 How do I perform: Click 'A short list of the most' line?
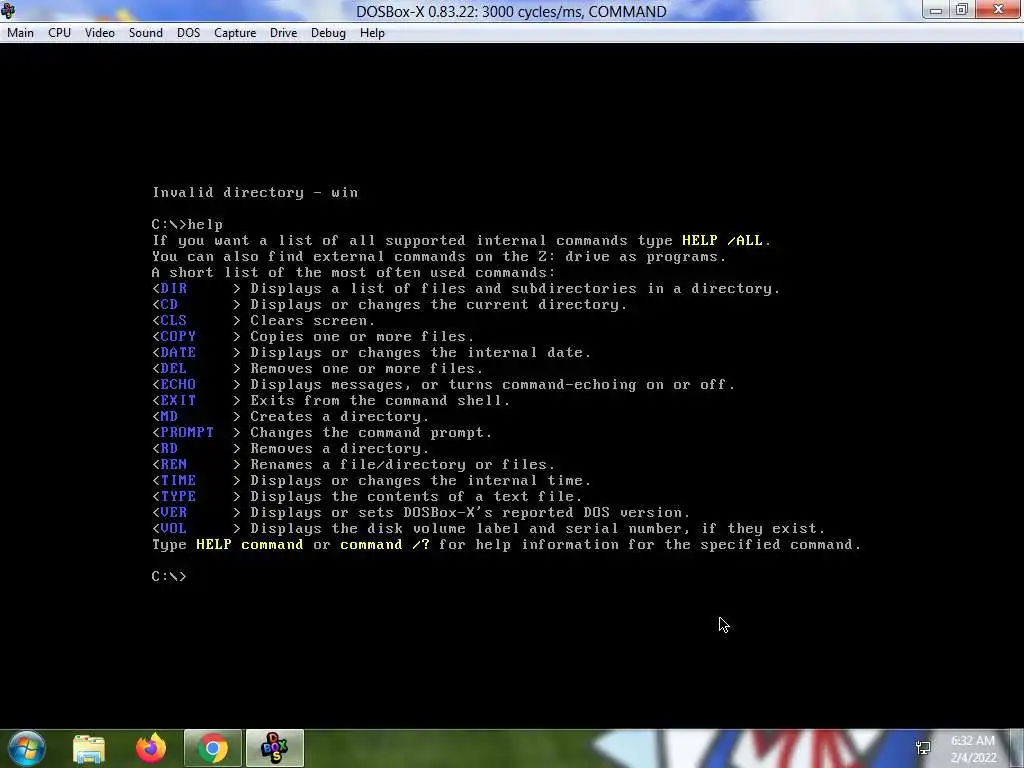(x=353, y=272)
